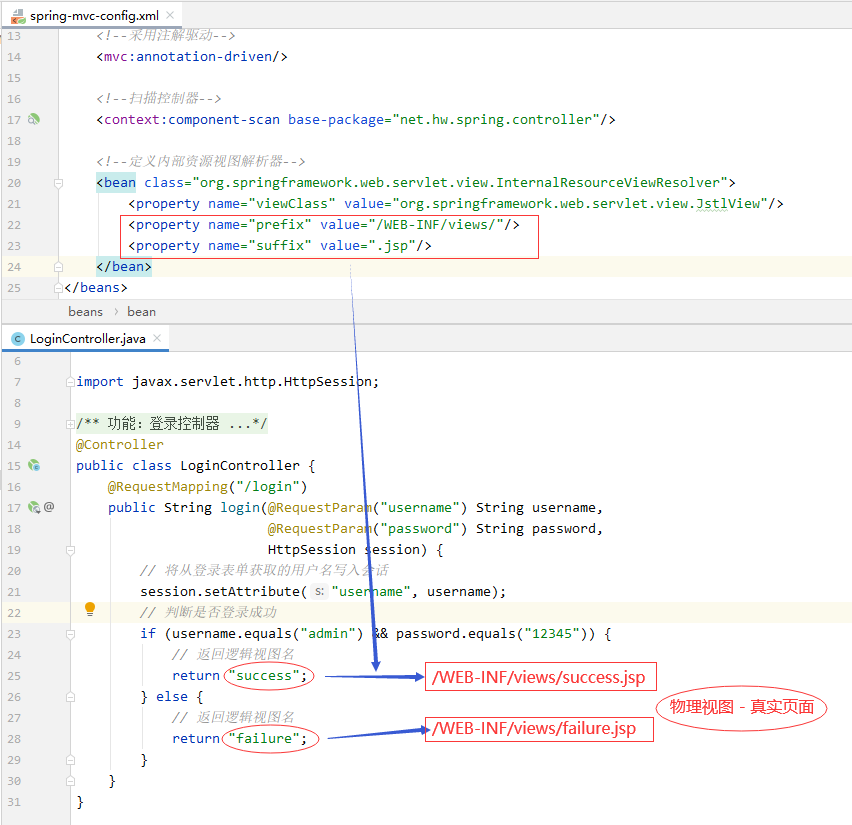Screen dimensions: 852x825
Task: Click the 'bean' breadcrumb item
Action: pyautogui.click(x=141, y=311)
